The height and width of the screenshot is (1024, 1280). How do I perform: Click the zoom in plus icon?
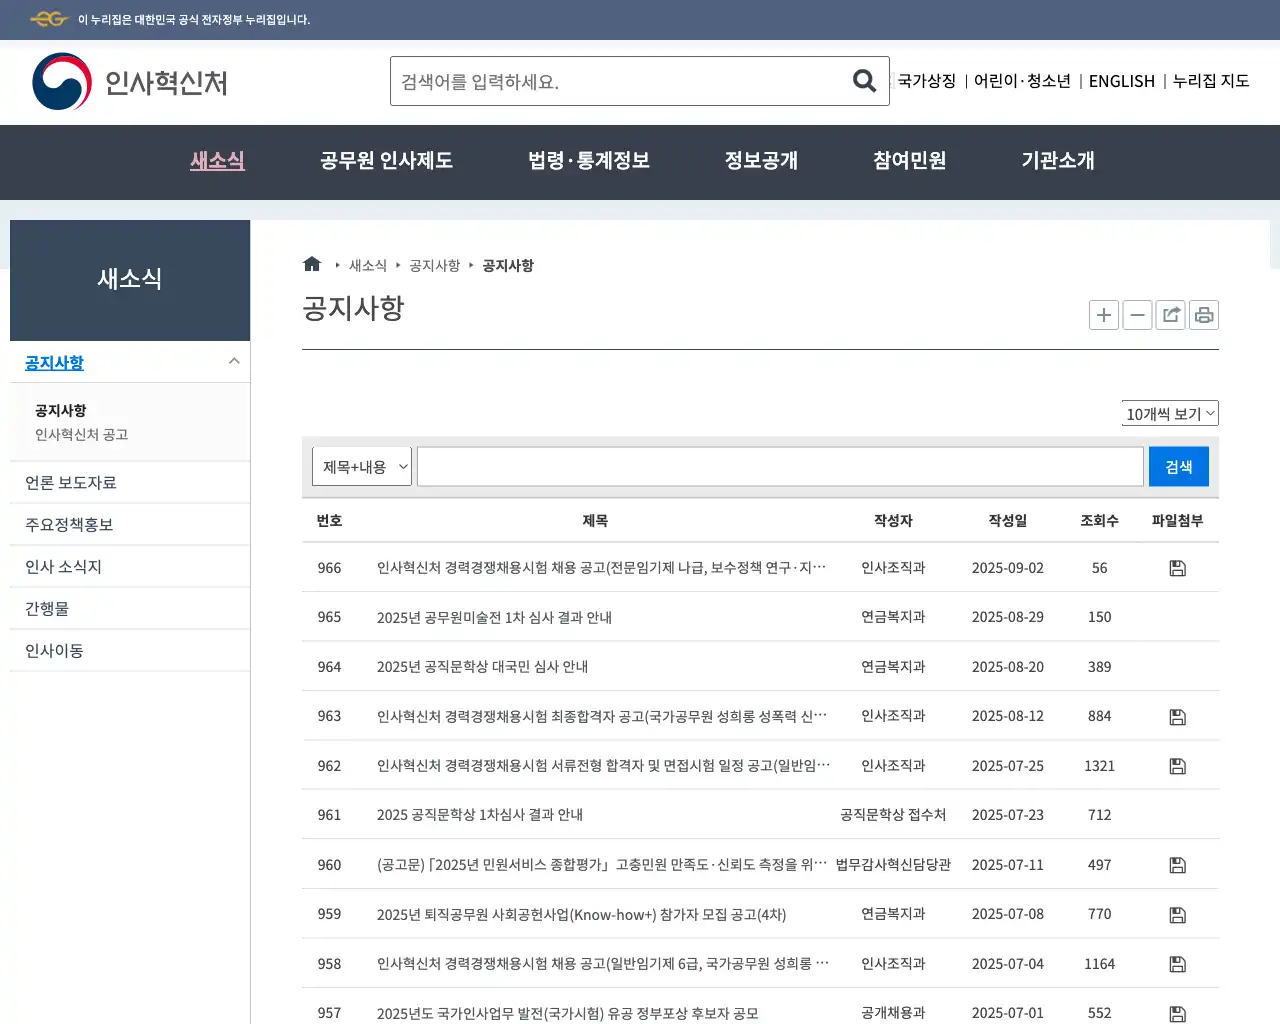(1104, 315)
